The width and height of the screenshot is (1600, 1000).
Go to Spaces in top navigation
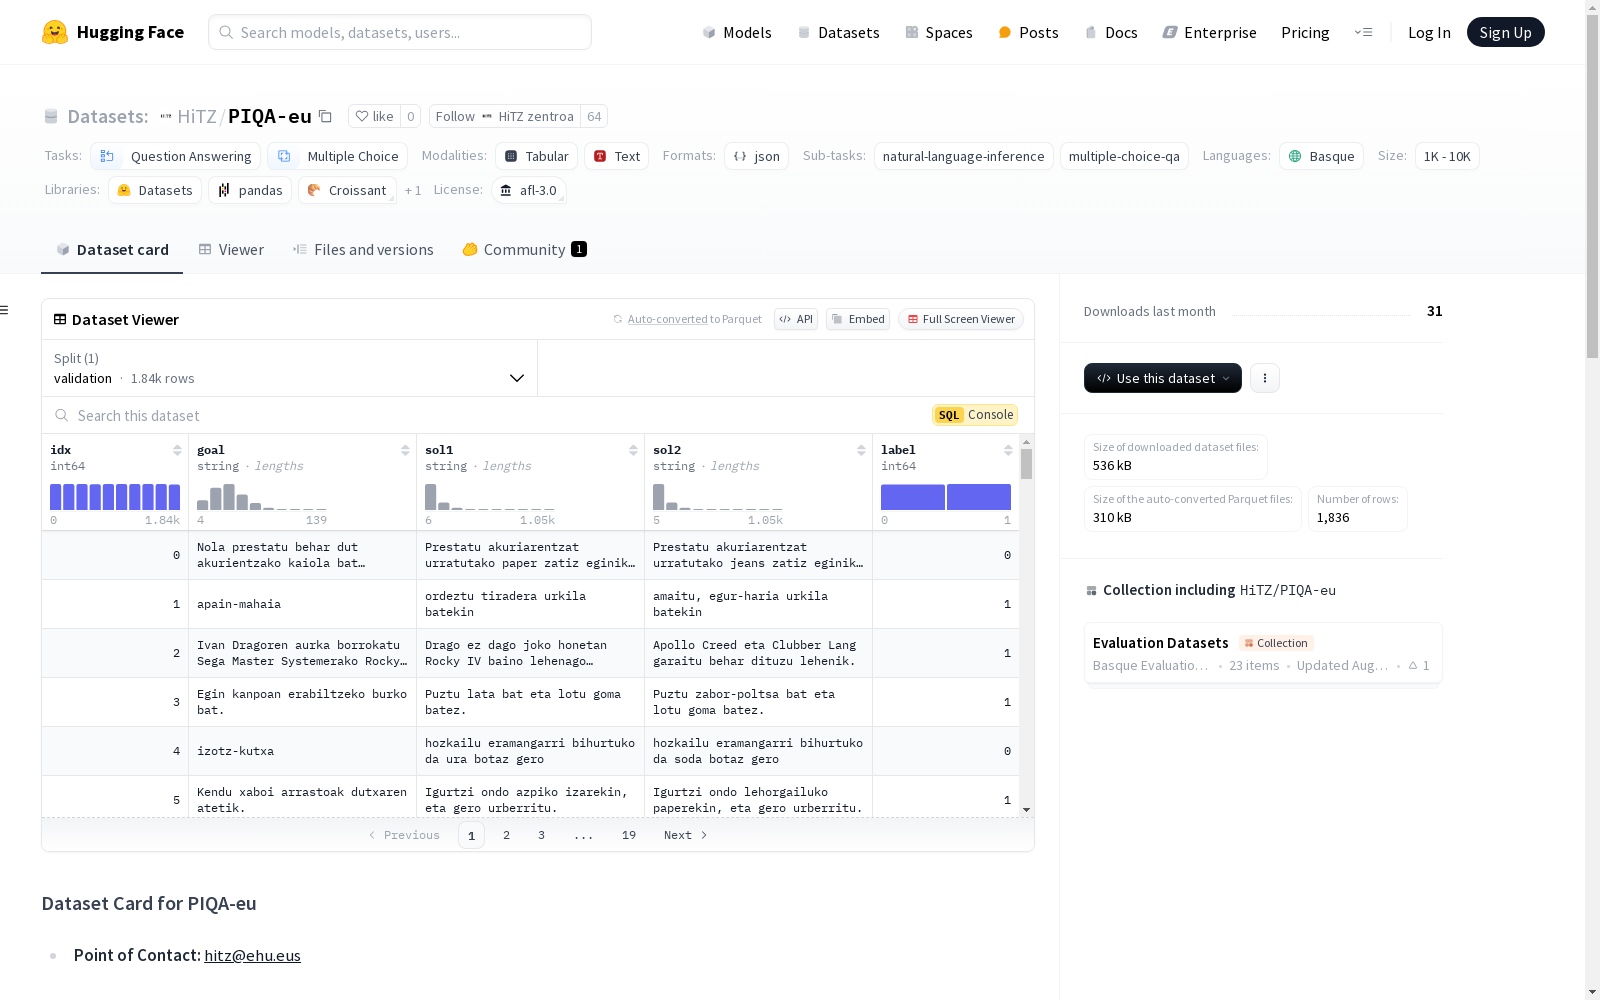(939, 32)
